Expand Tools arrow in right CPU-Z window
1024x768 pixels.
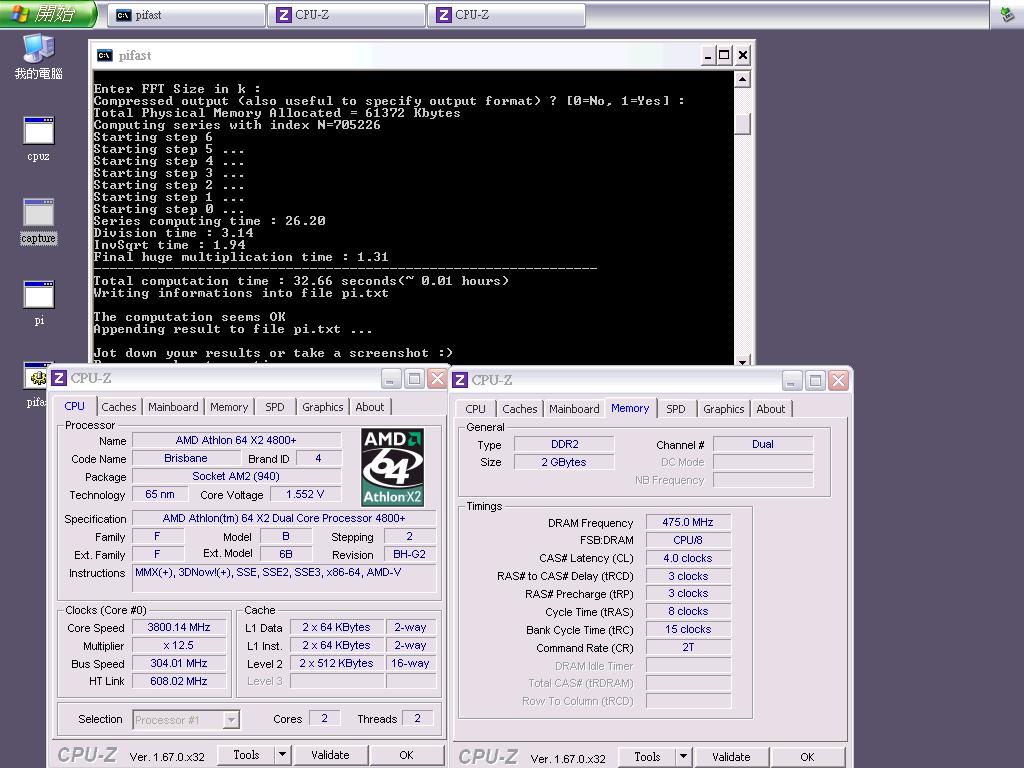683,757
